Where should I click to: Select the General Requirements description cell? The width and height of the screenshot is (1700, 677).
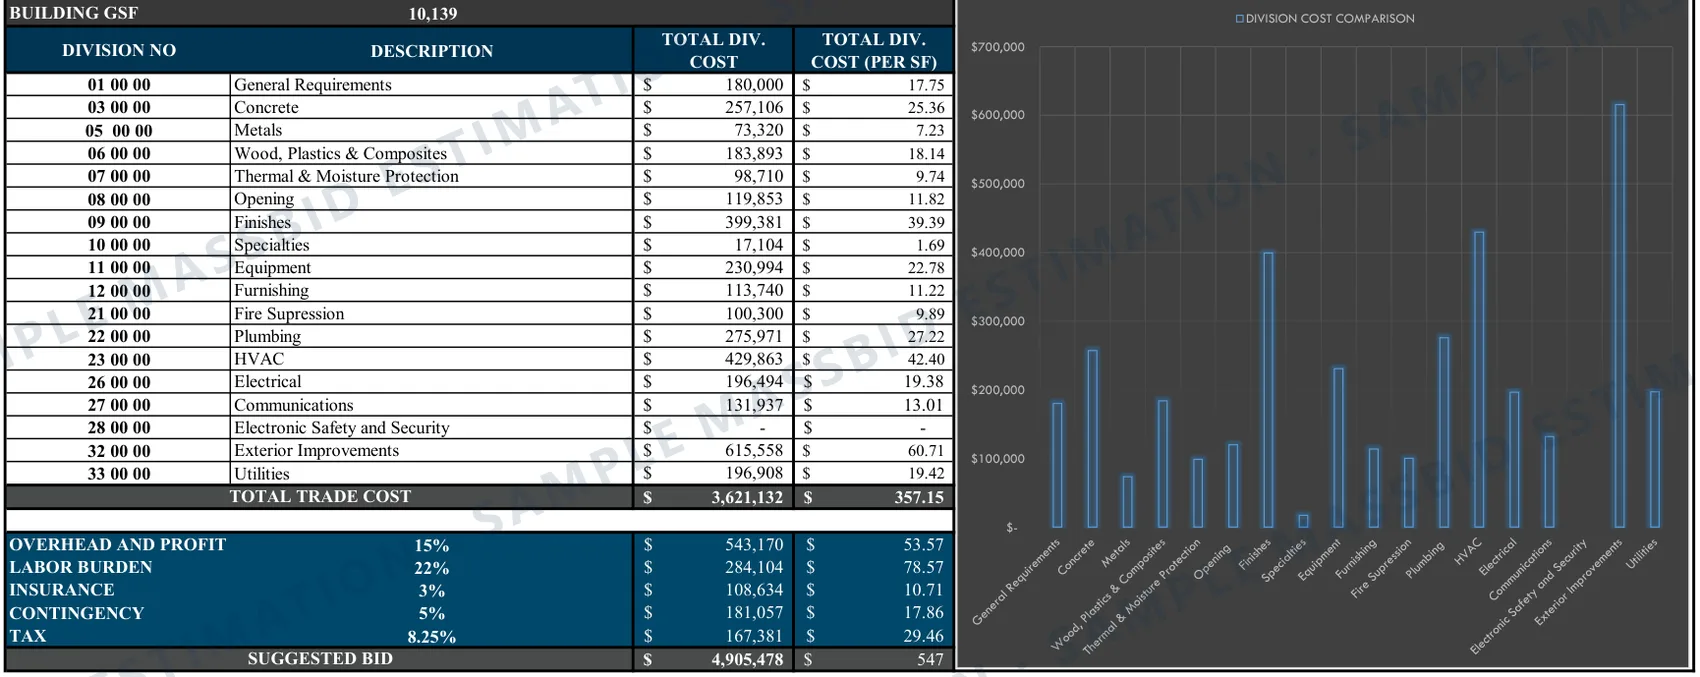[431, 85]
